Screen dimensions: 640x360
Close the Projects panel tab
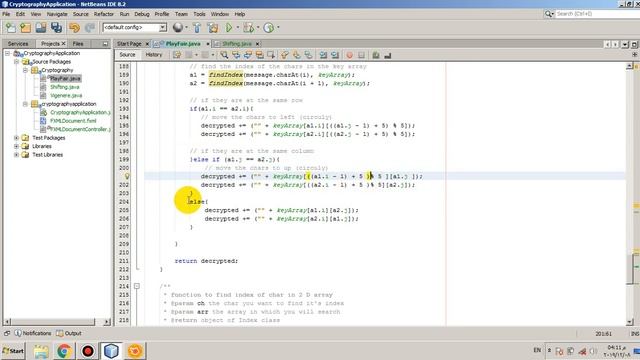pos(64,44)
